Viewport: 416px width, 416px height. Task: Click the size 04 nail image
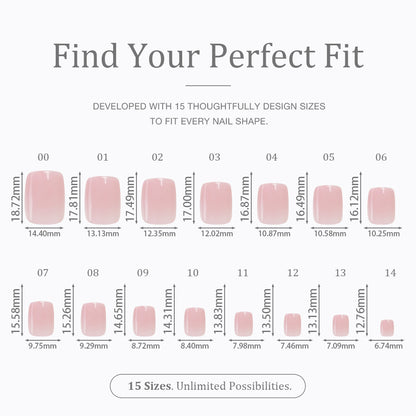tap(273, 203)
